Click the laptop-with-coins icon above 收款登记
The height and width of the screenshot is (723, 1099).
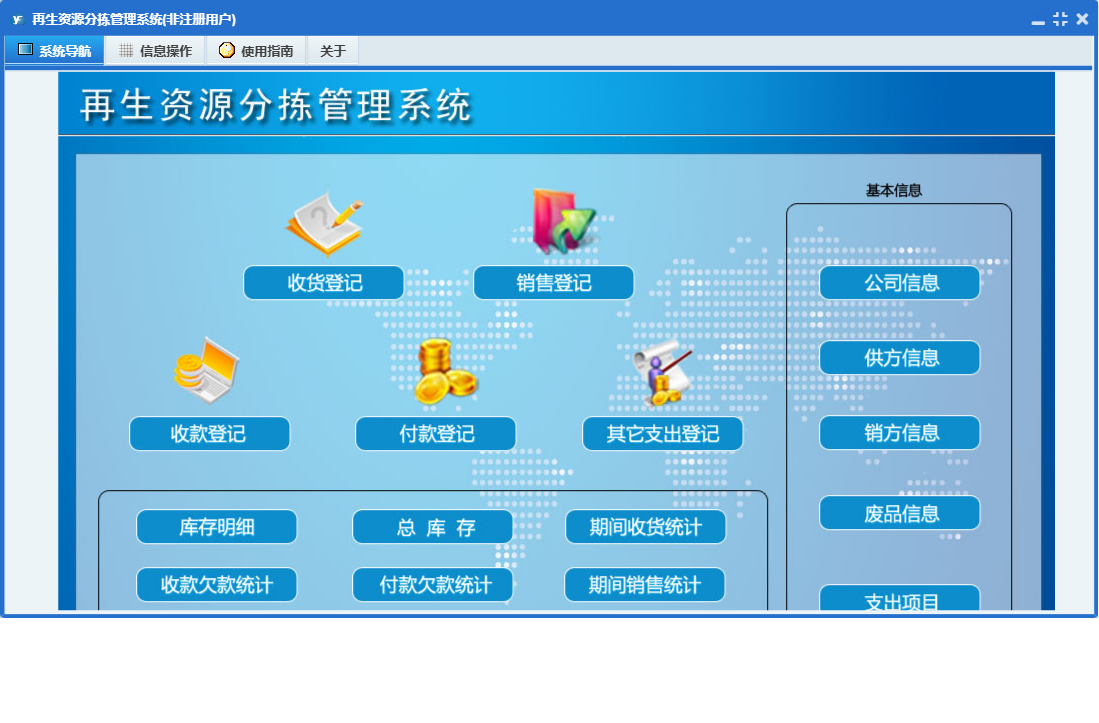(x=207, y=371)
